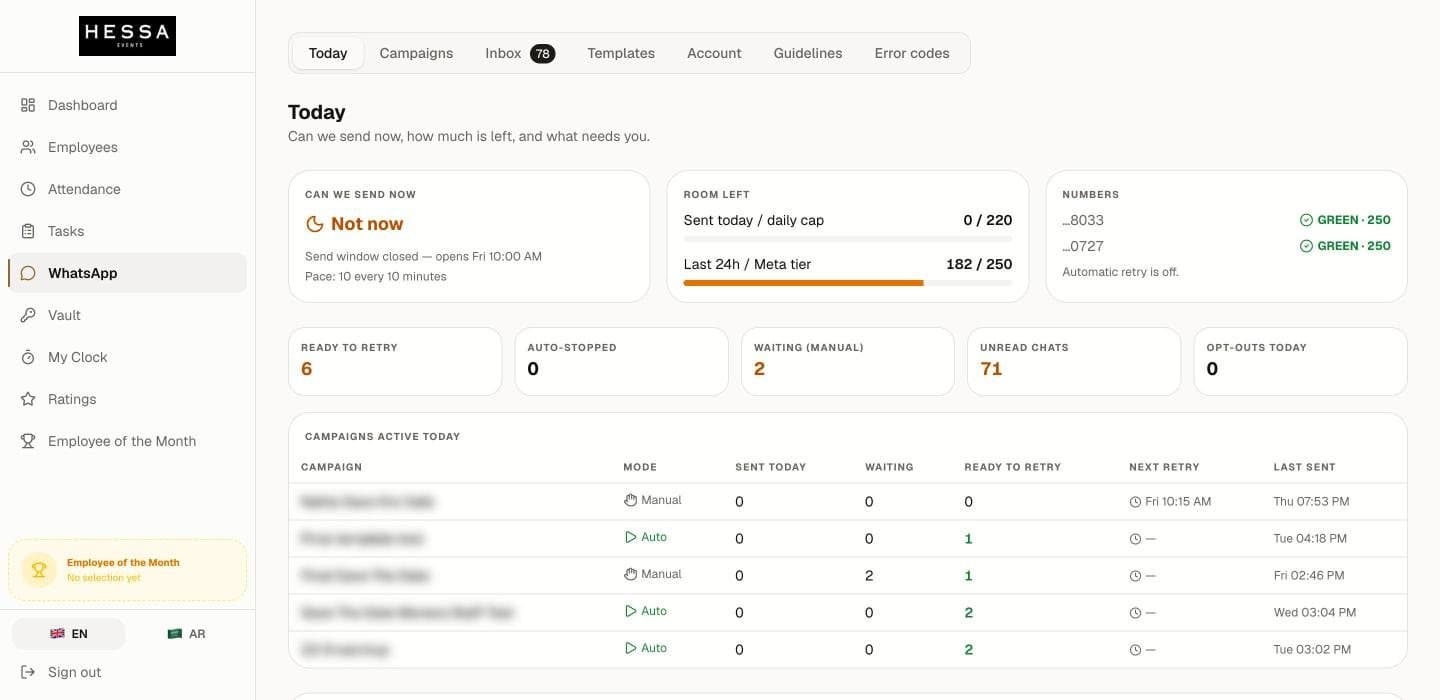The width and height of the screenshot is (1440, 700).
Task: Open the Today tab
Action: [328, 53]
